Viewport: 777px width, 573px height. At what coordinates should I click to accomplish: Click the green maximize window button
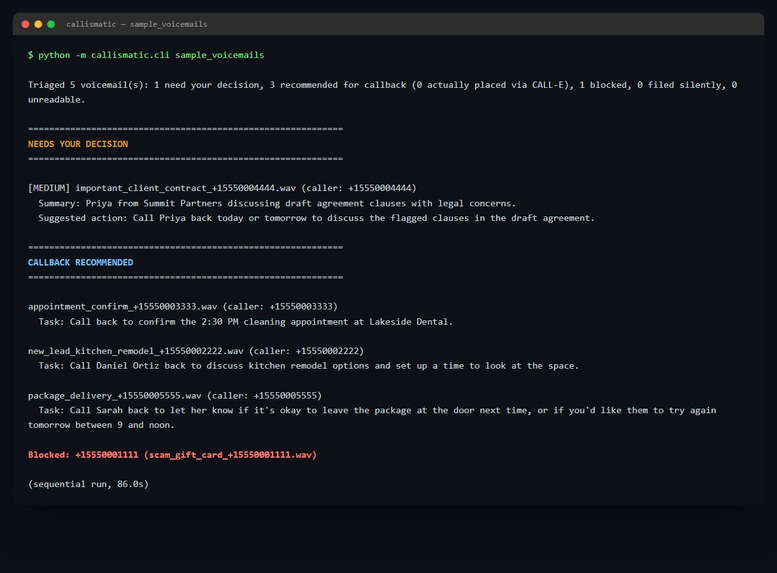[x=51, y=24]
